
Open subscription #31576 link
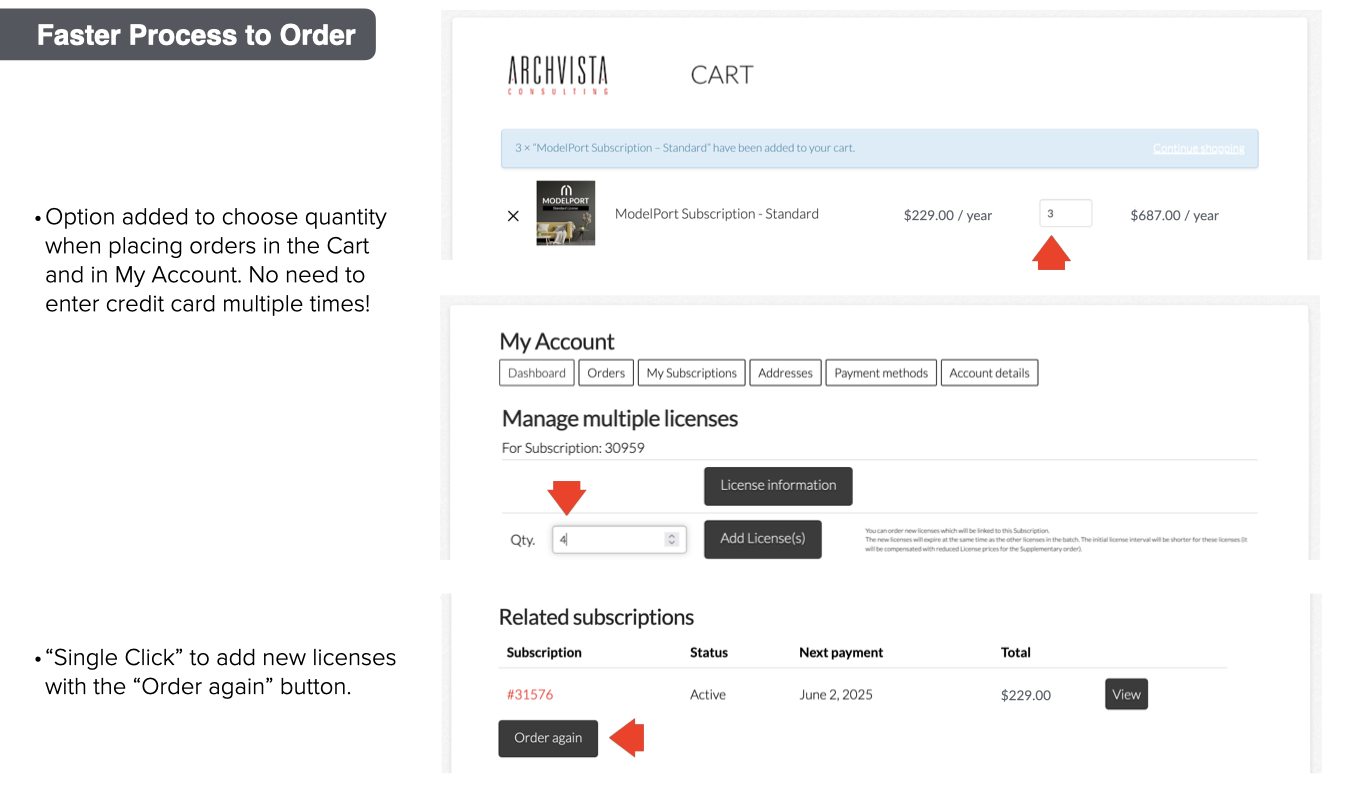pos(530,695)
